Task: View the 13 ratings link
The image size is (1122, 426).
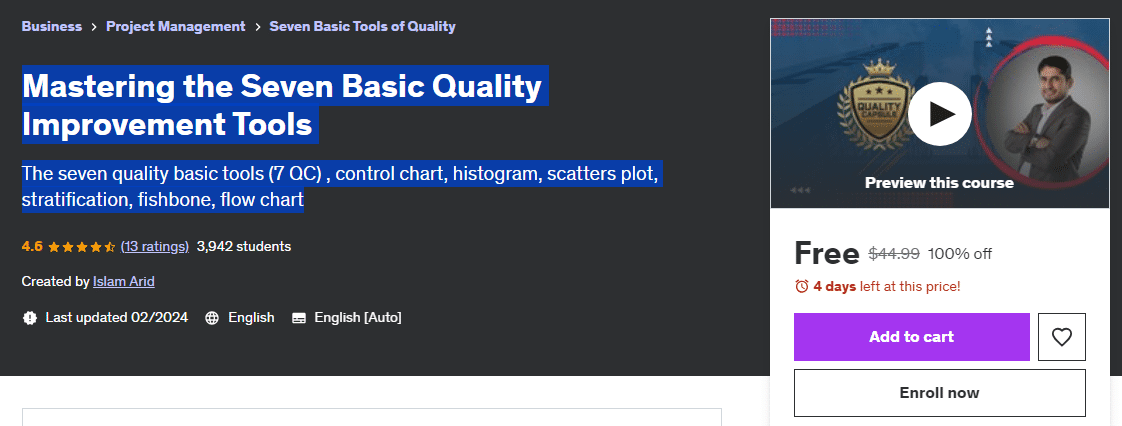Action: 155,246
